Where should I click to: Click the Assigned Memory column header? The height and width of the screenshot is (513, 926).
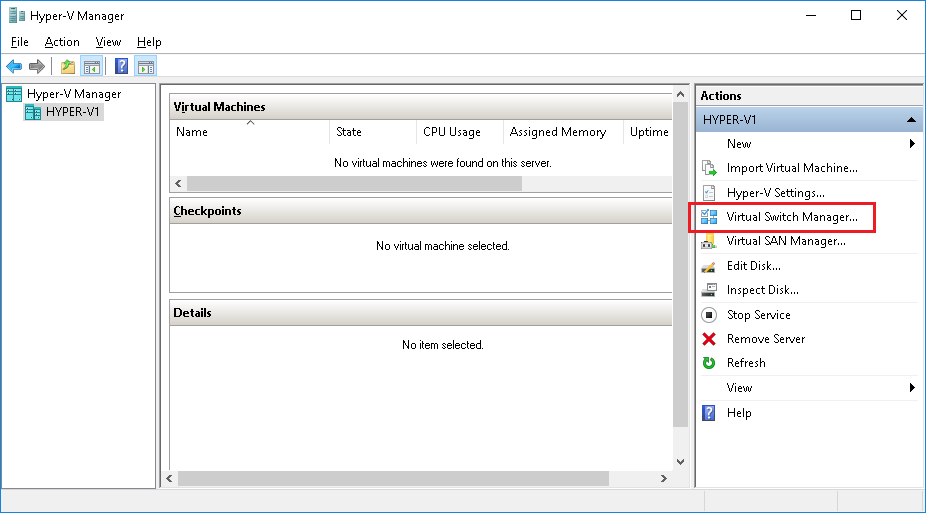pos(563,132)
